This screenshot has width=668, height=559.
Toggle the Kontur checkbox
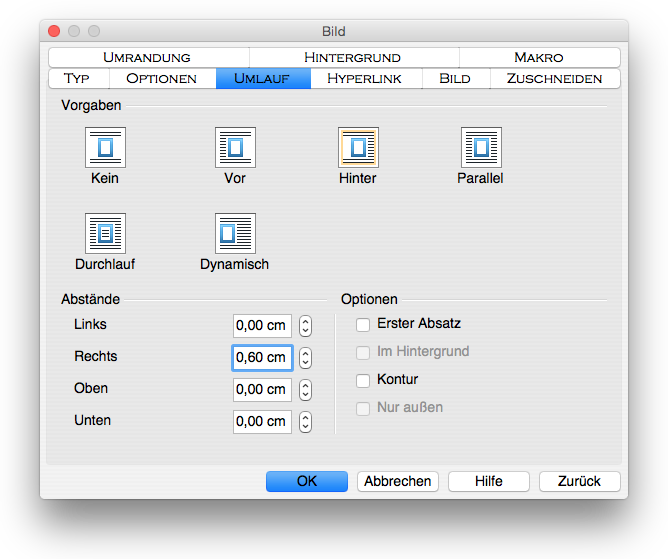coord(363,380)
